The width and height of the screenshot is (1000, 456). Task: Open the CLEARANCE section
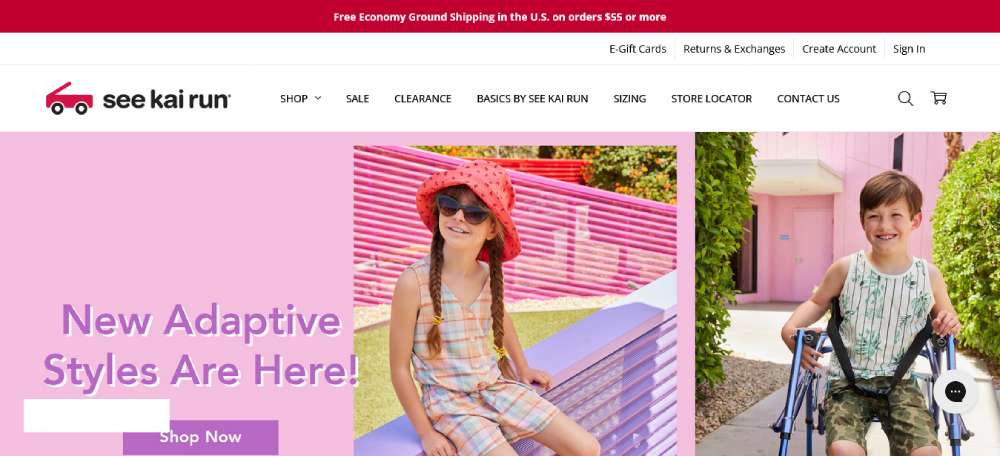(x=423, y=99)
